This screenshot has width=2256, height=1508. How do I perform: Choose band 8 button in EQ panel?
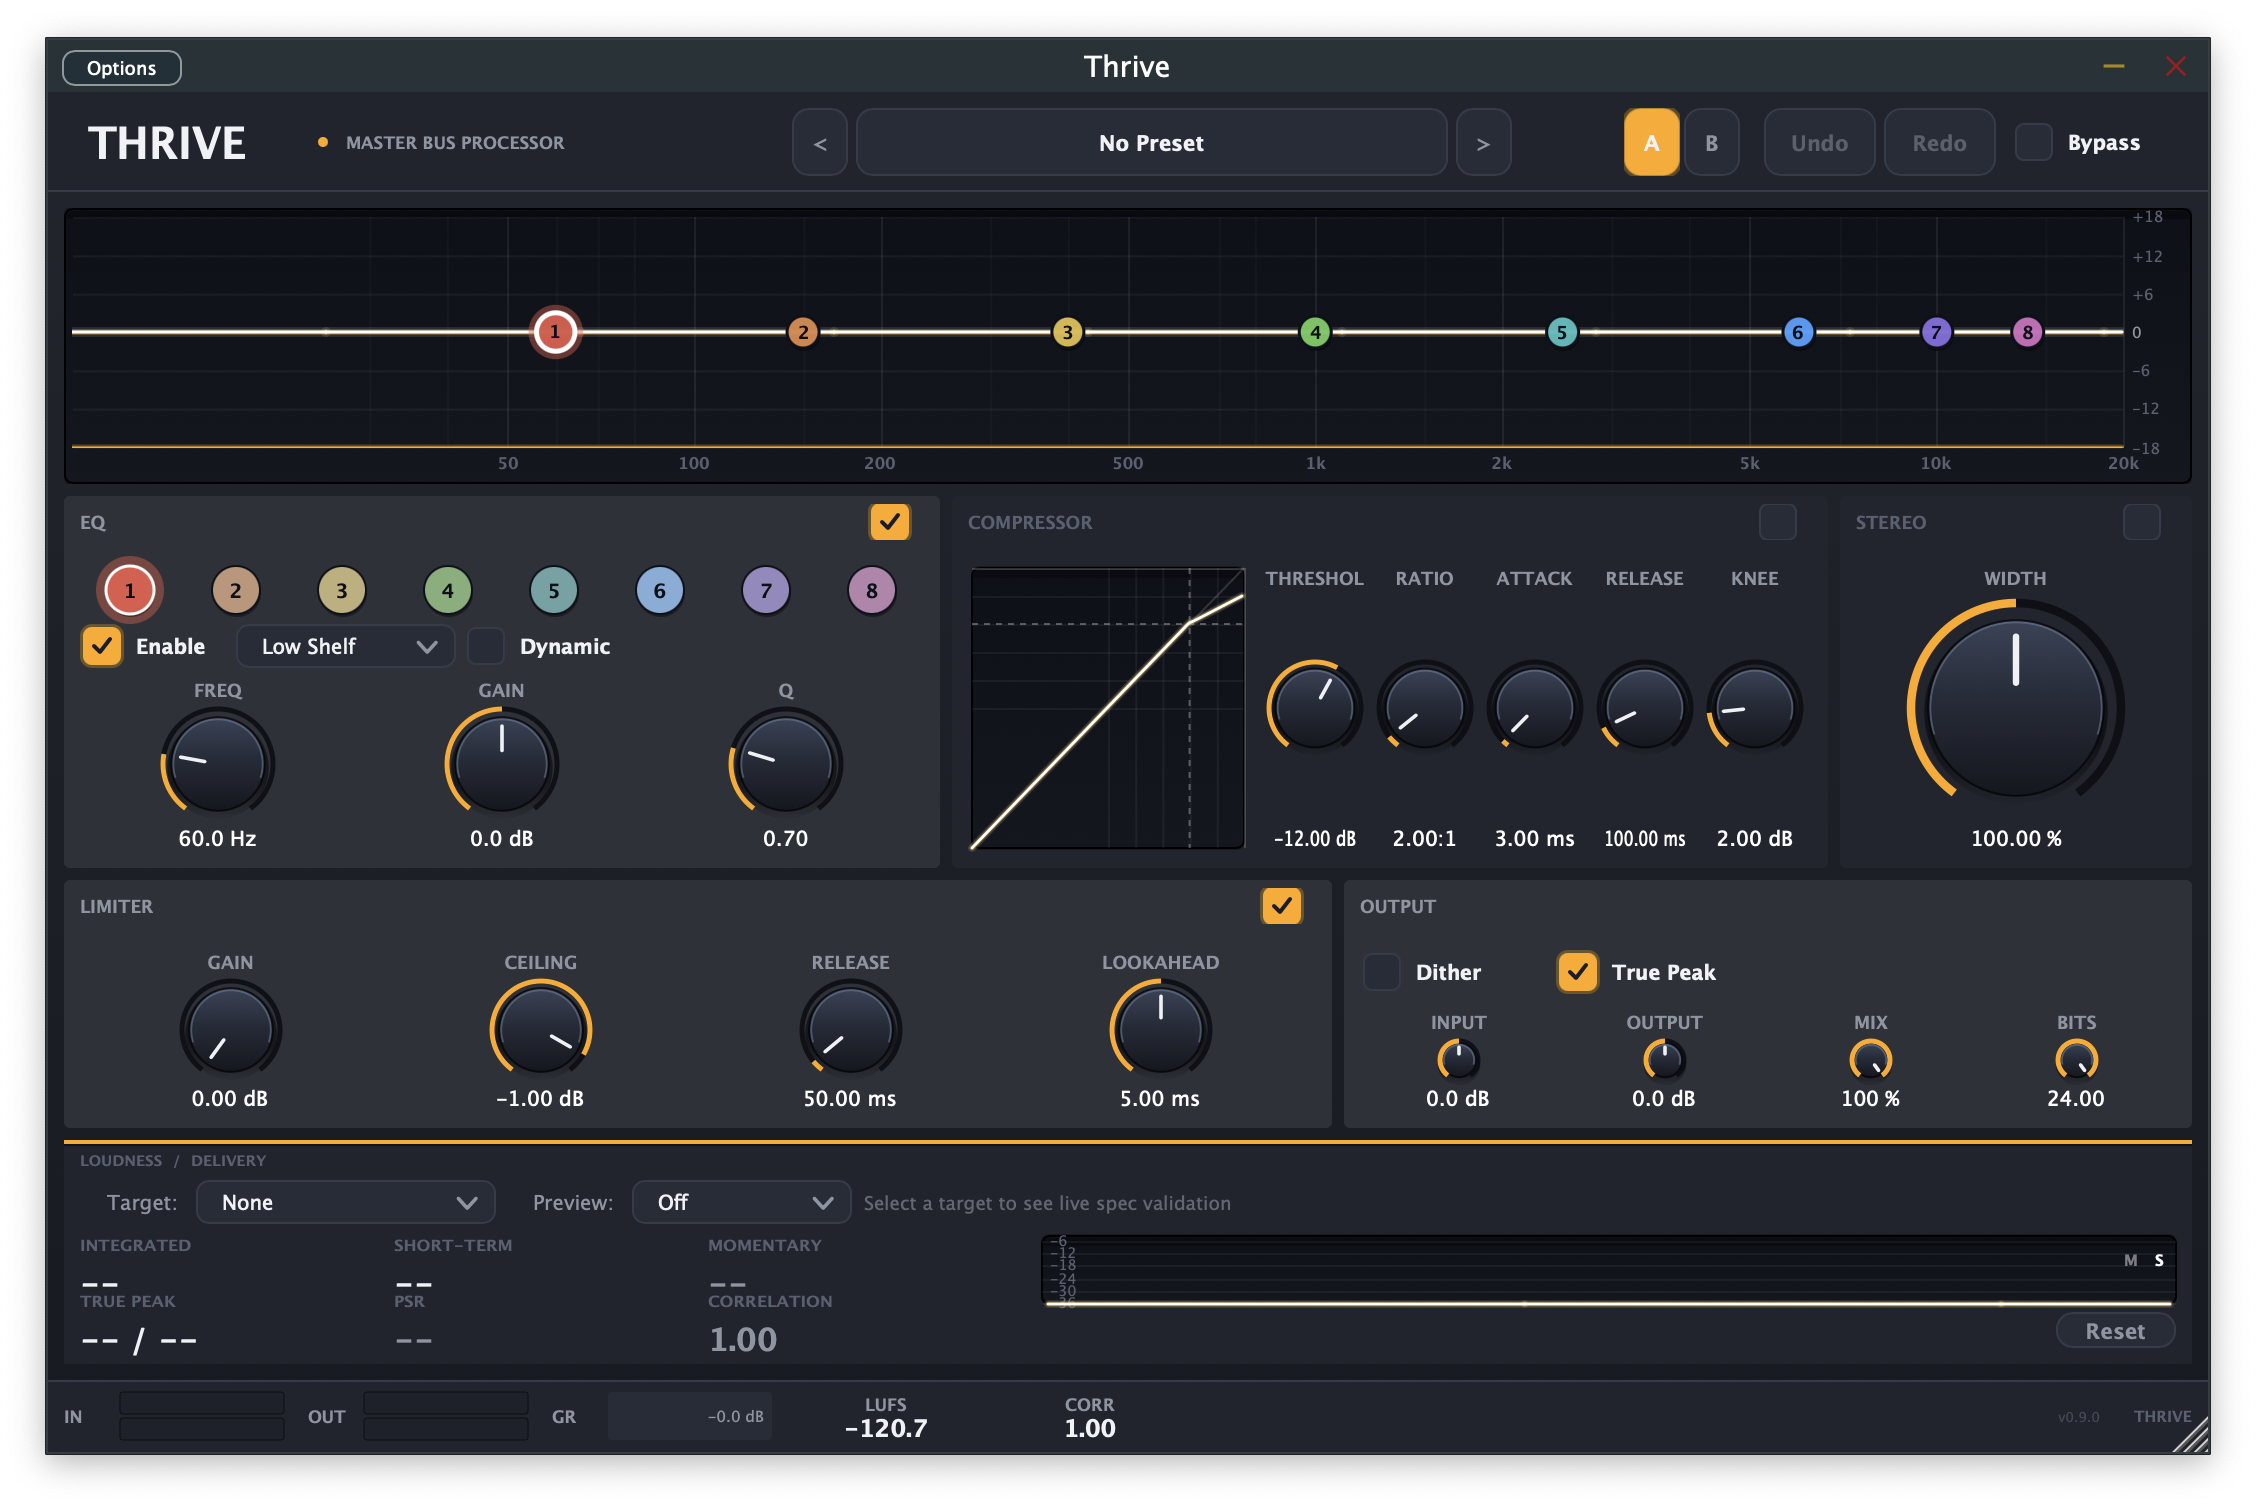tap(872, 590)
